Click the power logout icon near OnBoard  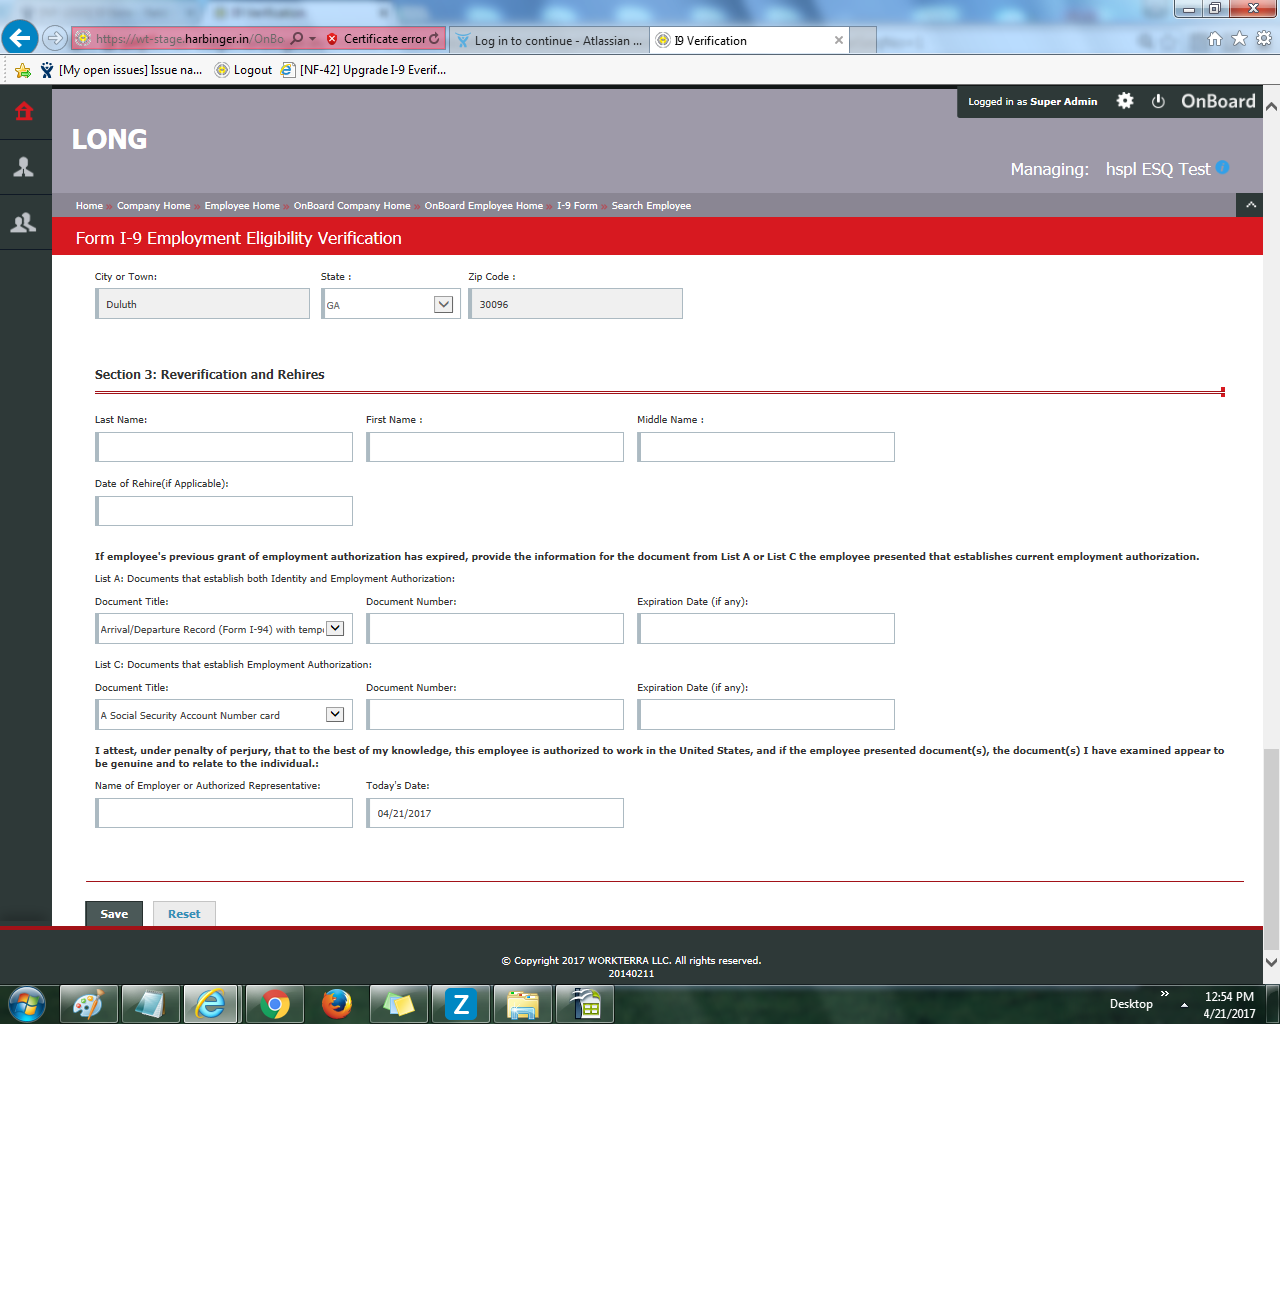point(1158,101)
